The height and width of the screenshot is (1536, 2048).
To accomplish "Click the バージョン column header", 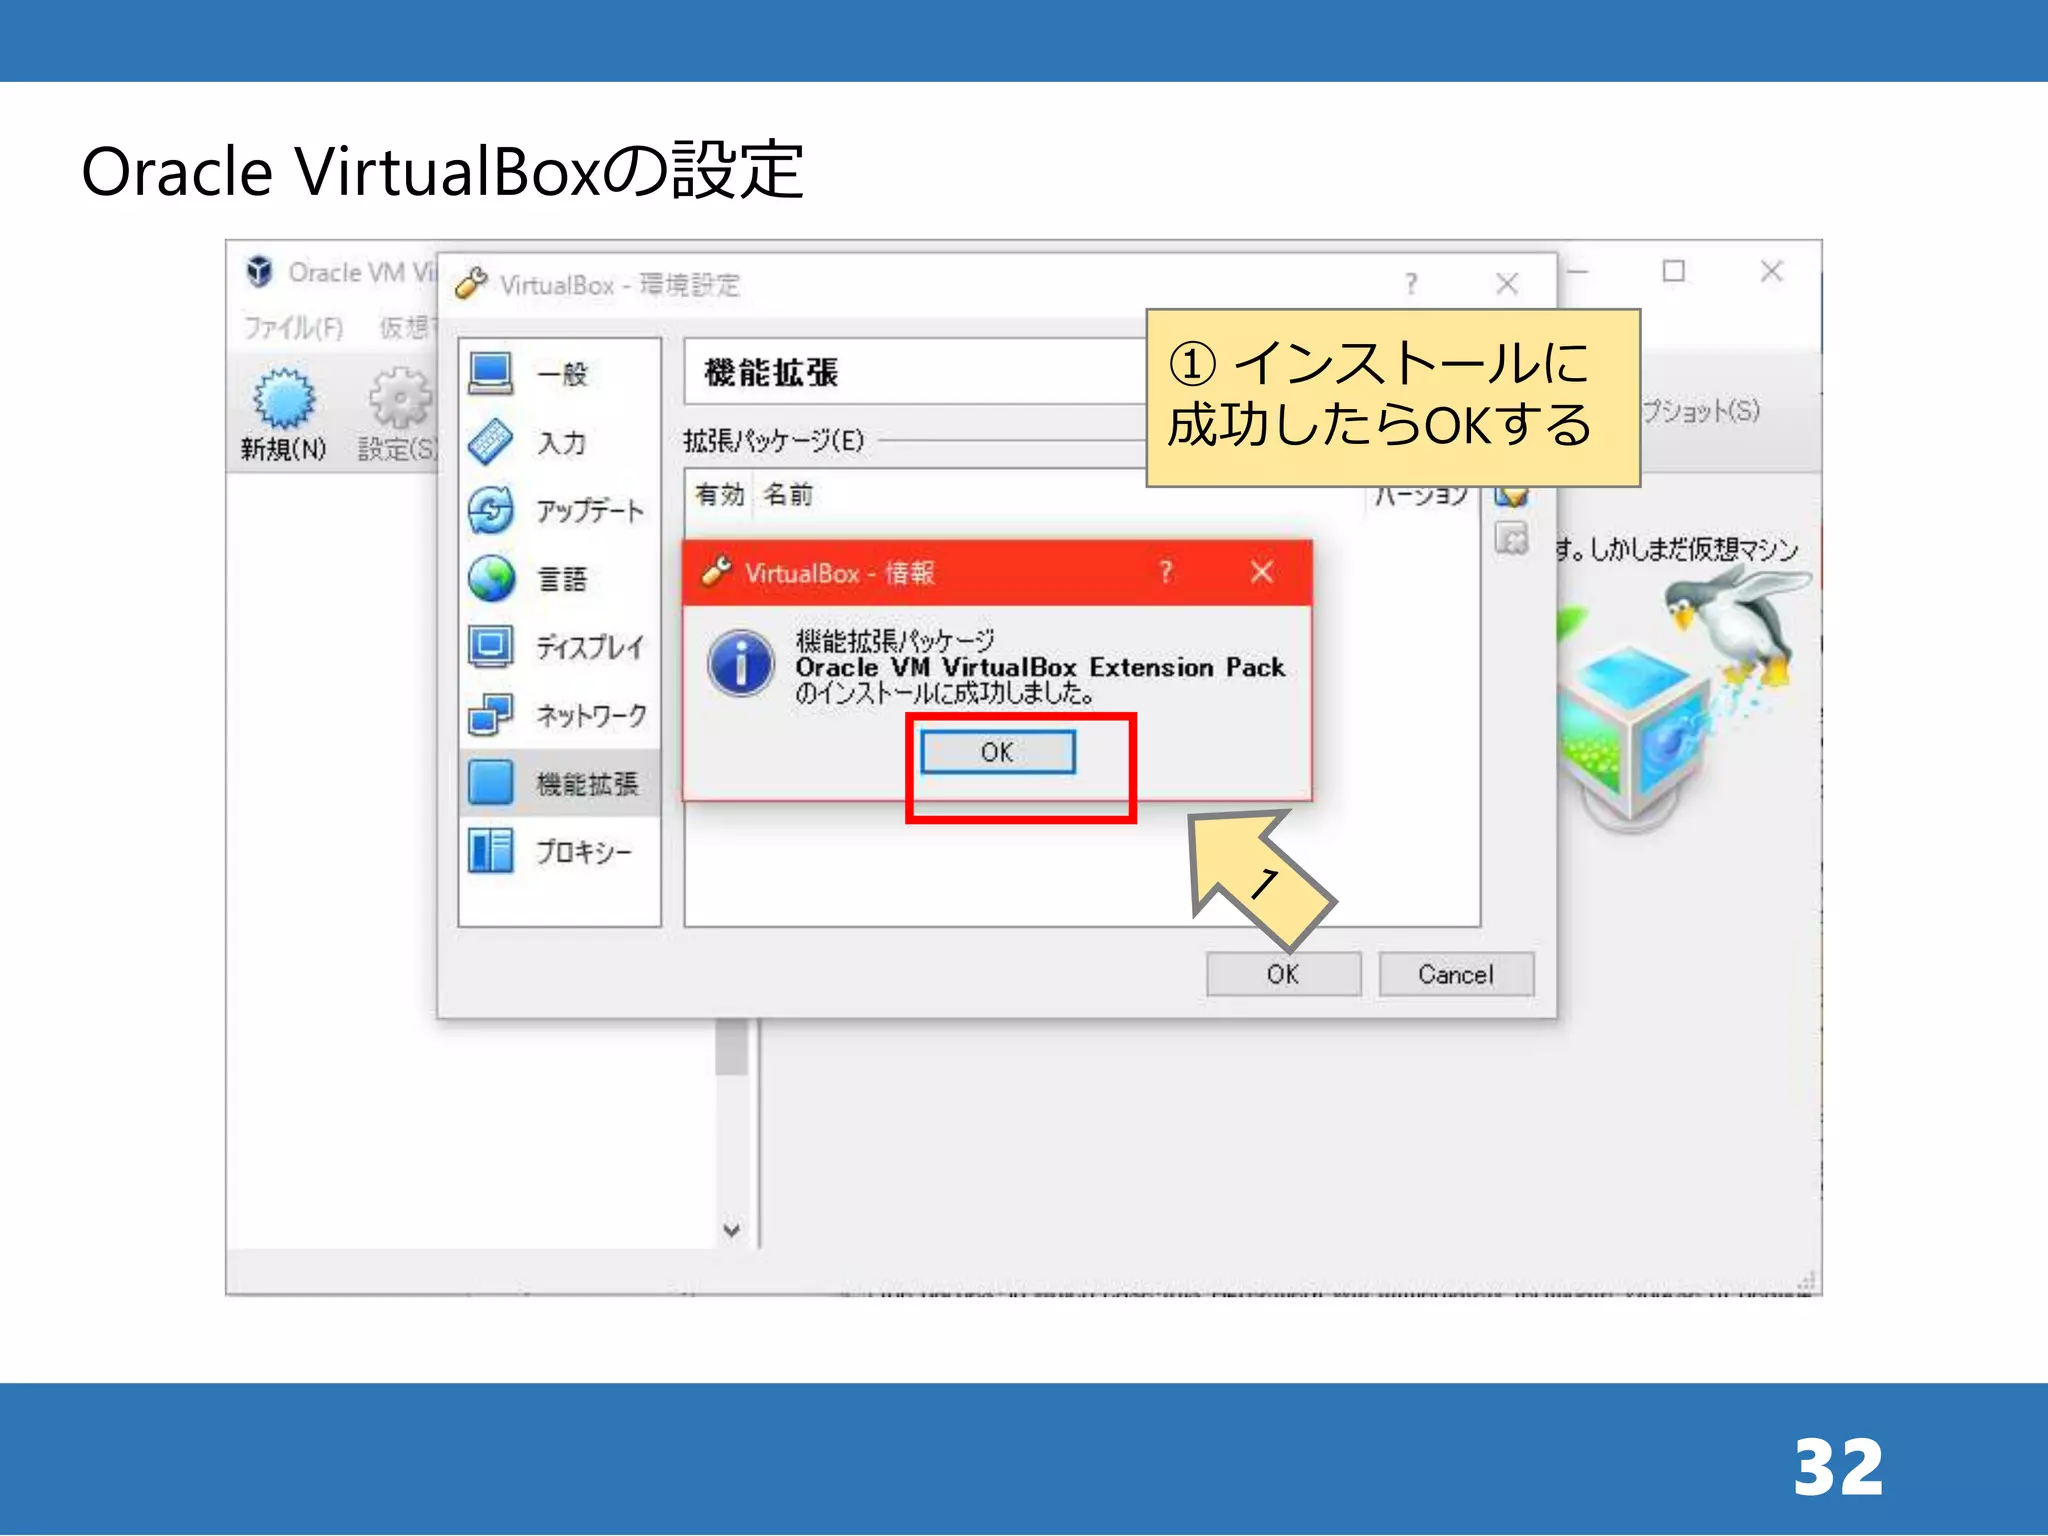I will coord(1420,496).
